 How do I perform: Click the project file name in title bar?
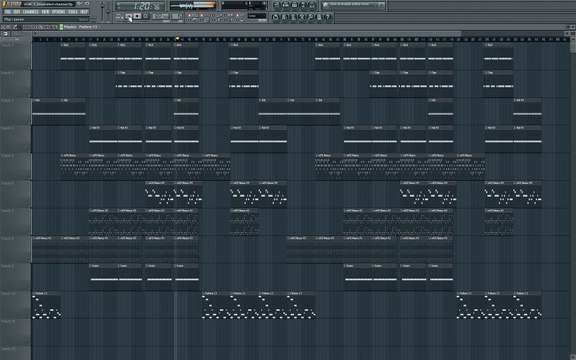(x=49, y=4)
